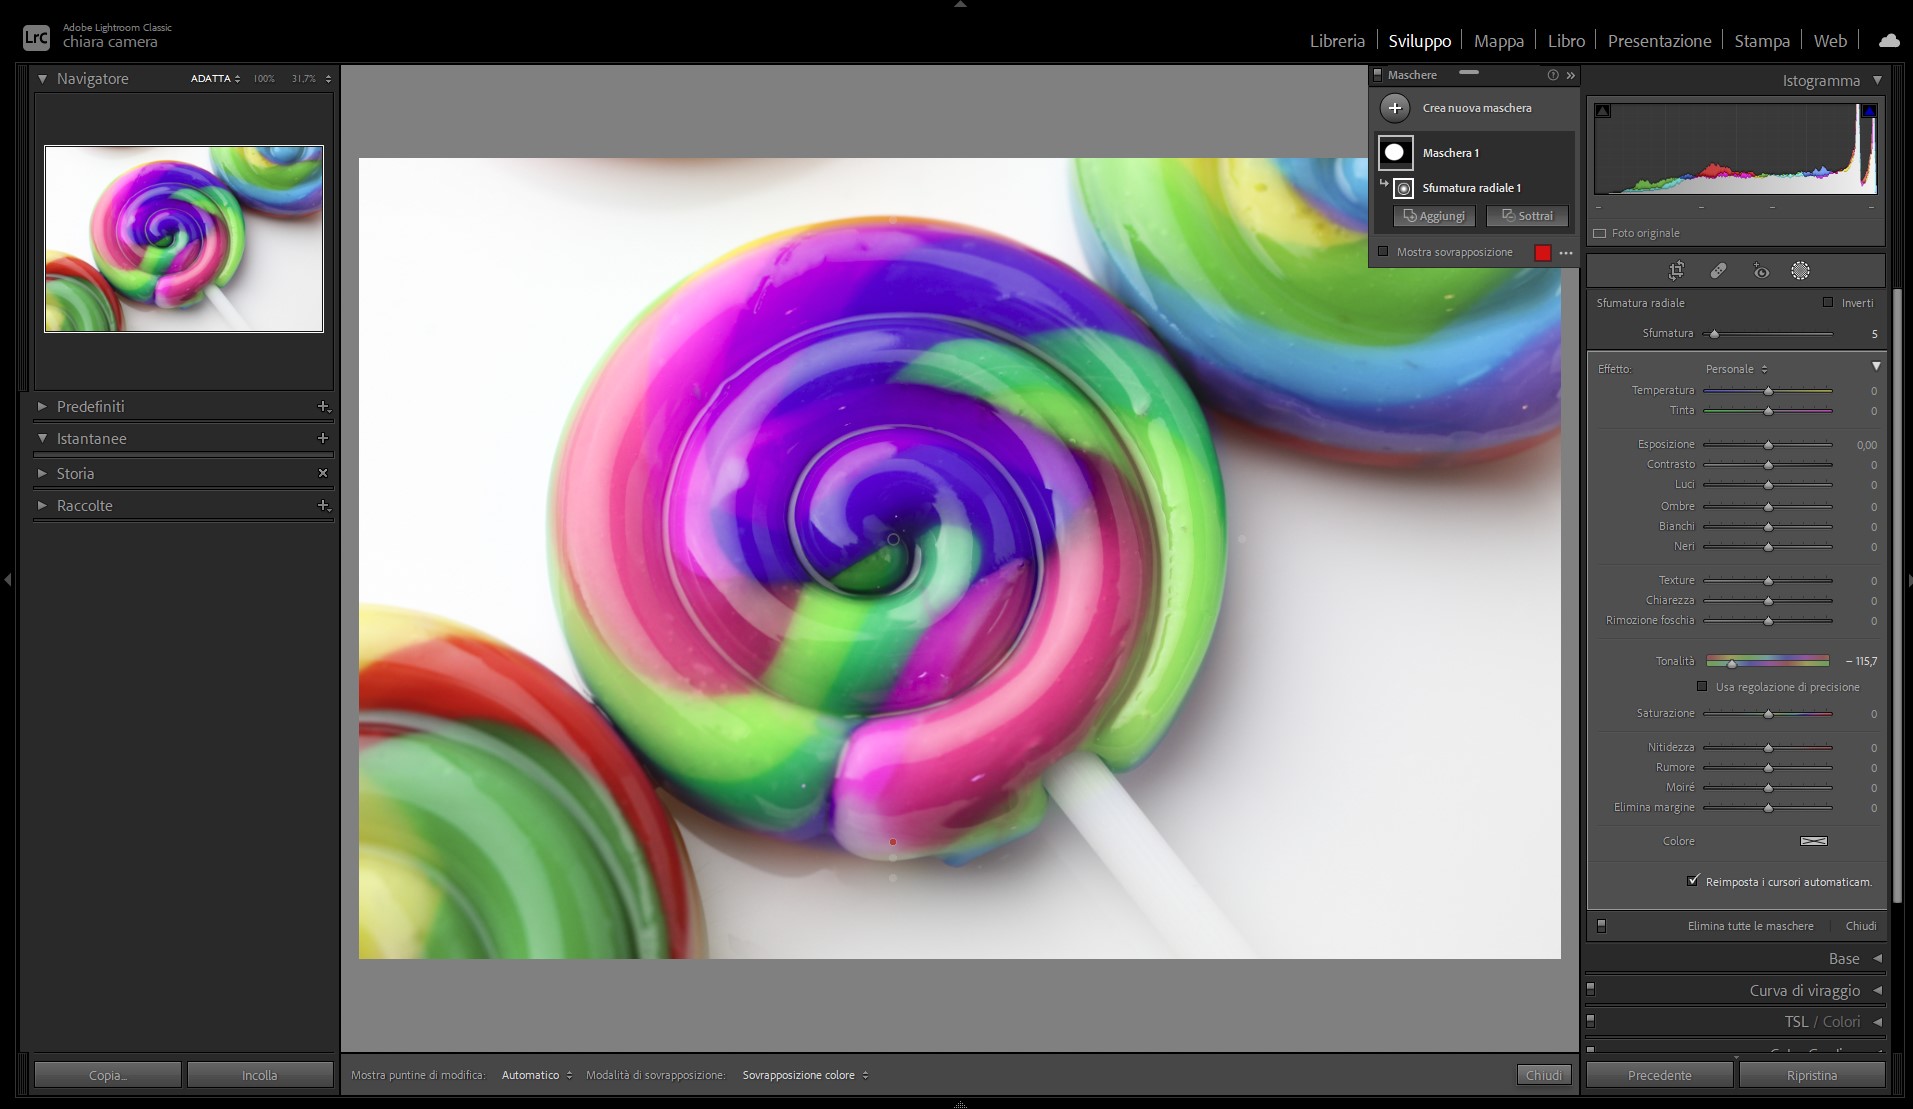This screenshot has width=1913, height=1109.
Task: Adjust the Sfumatura feather slider
Action: (1714, 334)
